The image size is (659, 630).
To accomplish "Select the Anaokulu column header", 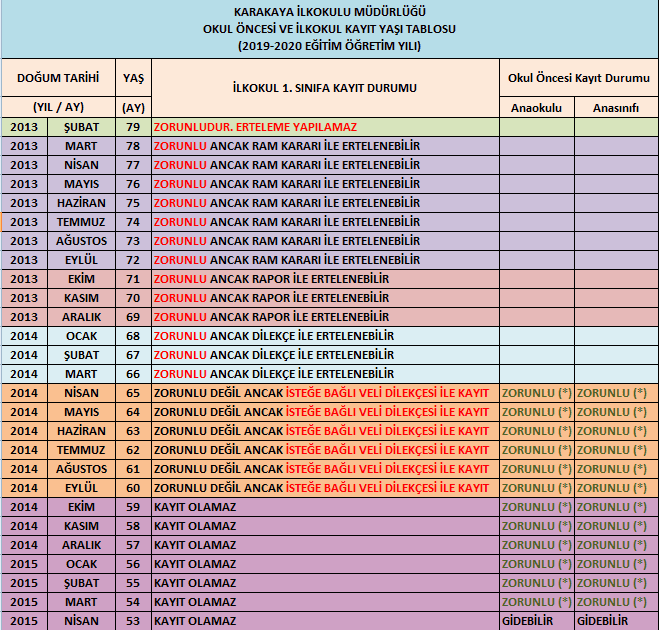I will pyautogui.click(x=536, y=108).
